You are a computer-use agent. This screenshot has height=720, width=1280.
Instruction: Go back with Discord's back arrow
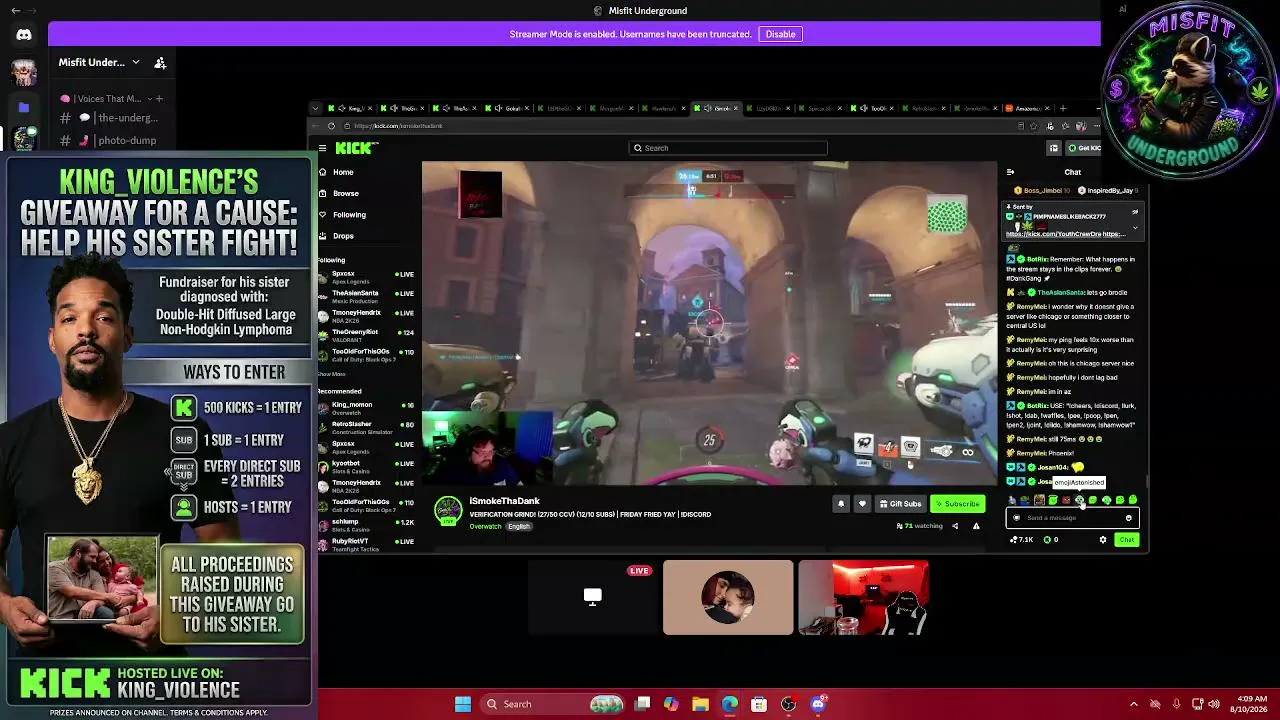click(x=16, y=10)
